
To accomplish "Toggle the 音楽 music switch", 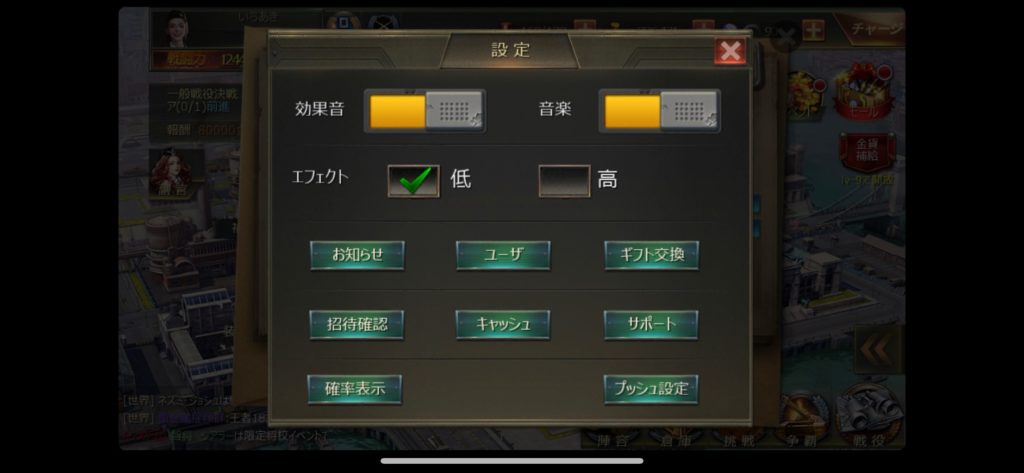I will pyautogui.click(x=660, y=111).
